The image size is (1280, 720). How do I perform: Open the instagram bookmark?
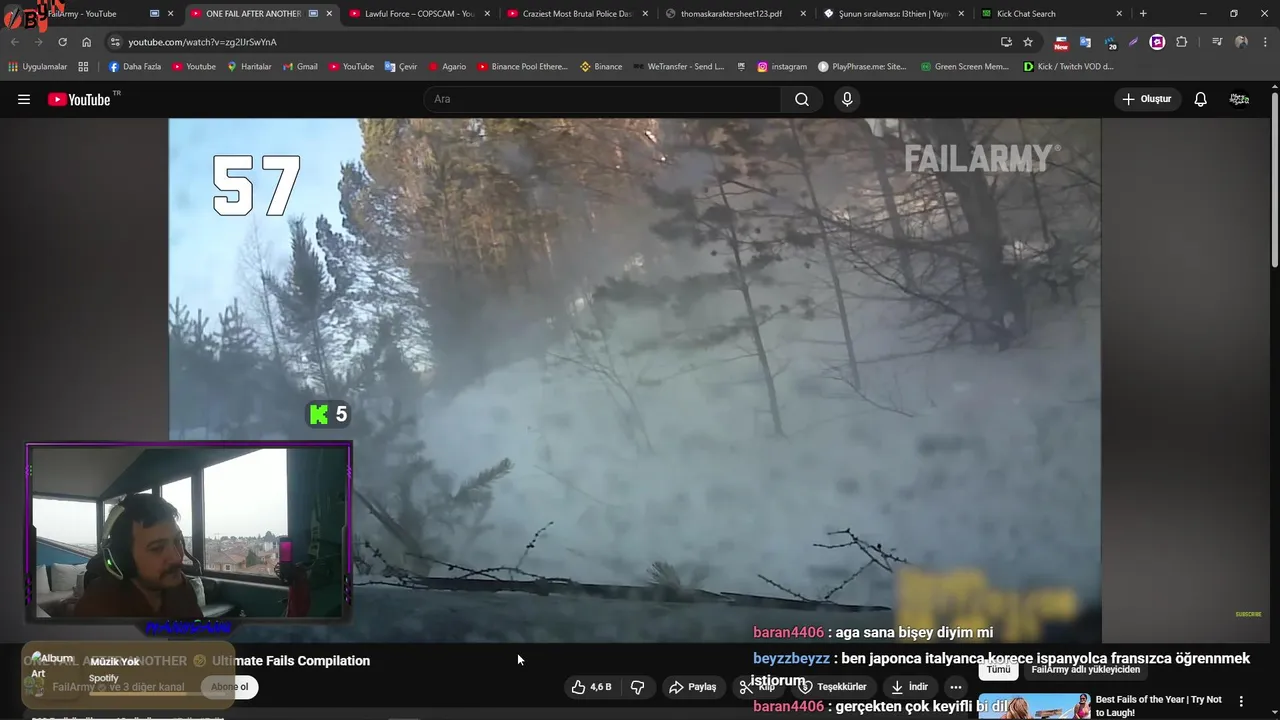tap(781, 66)
